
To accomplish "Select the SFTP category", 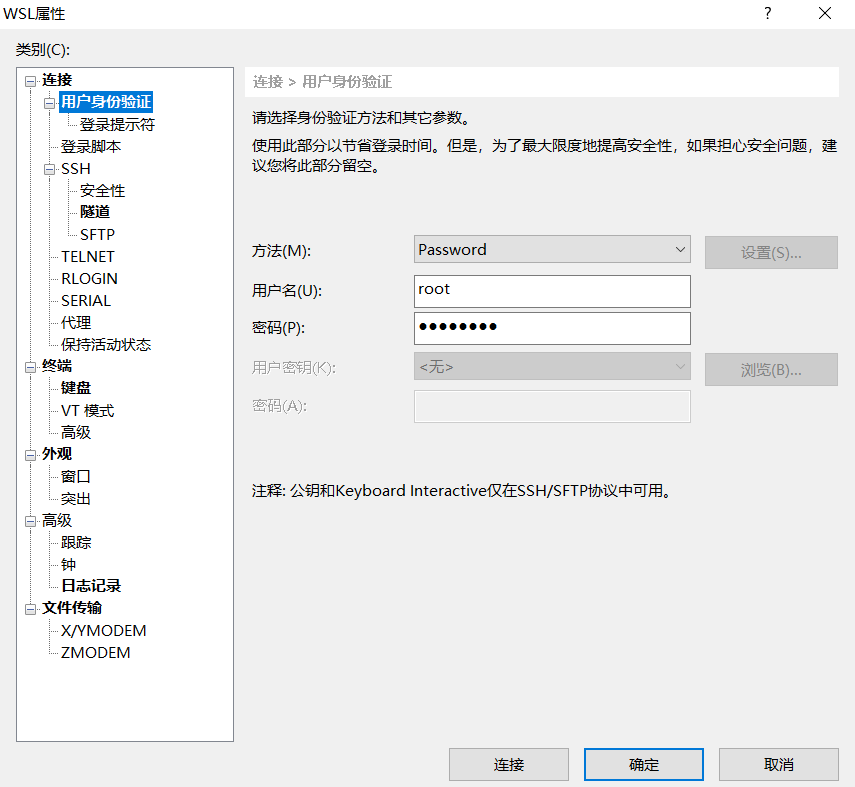I will pyautogui.click(x=97, y=233).
